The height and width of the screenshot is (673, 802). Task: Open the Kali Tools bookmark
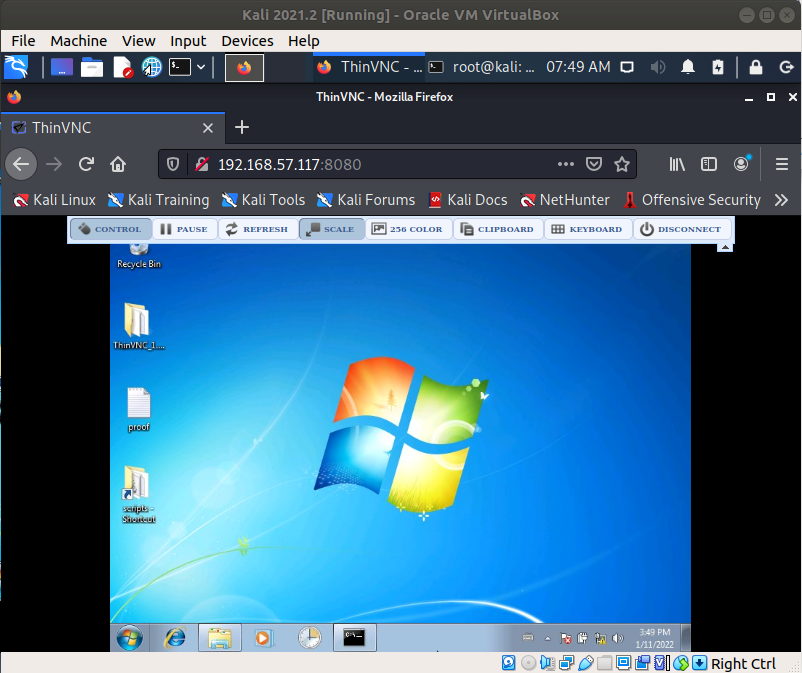coord(263,200)
